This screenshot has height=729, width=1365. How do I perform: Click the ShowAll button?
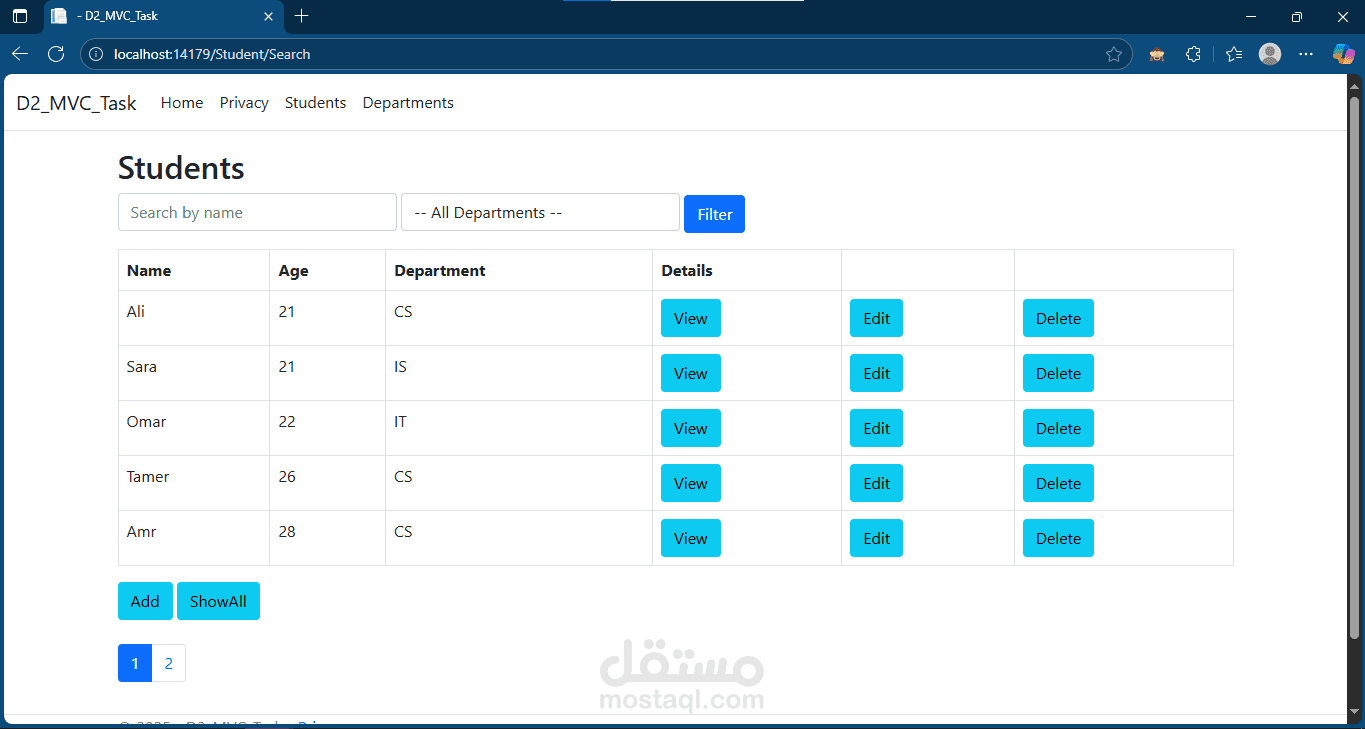coord(218,601)
